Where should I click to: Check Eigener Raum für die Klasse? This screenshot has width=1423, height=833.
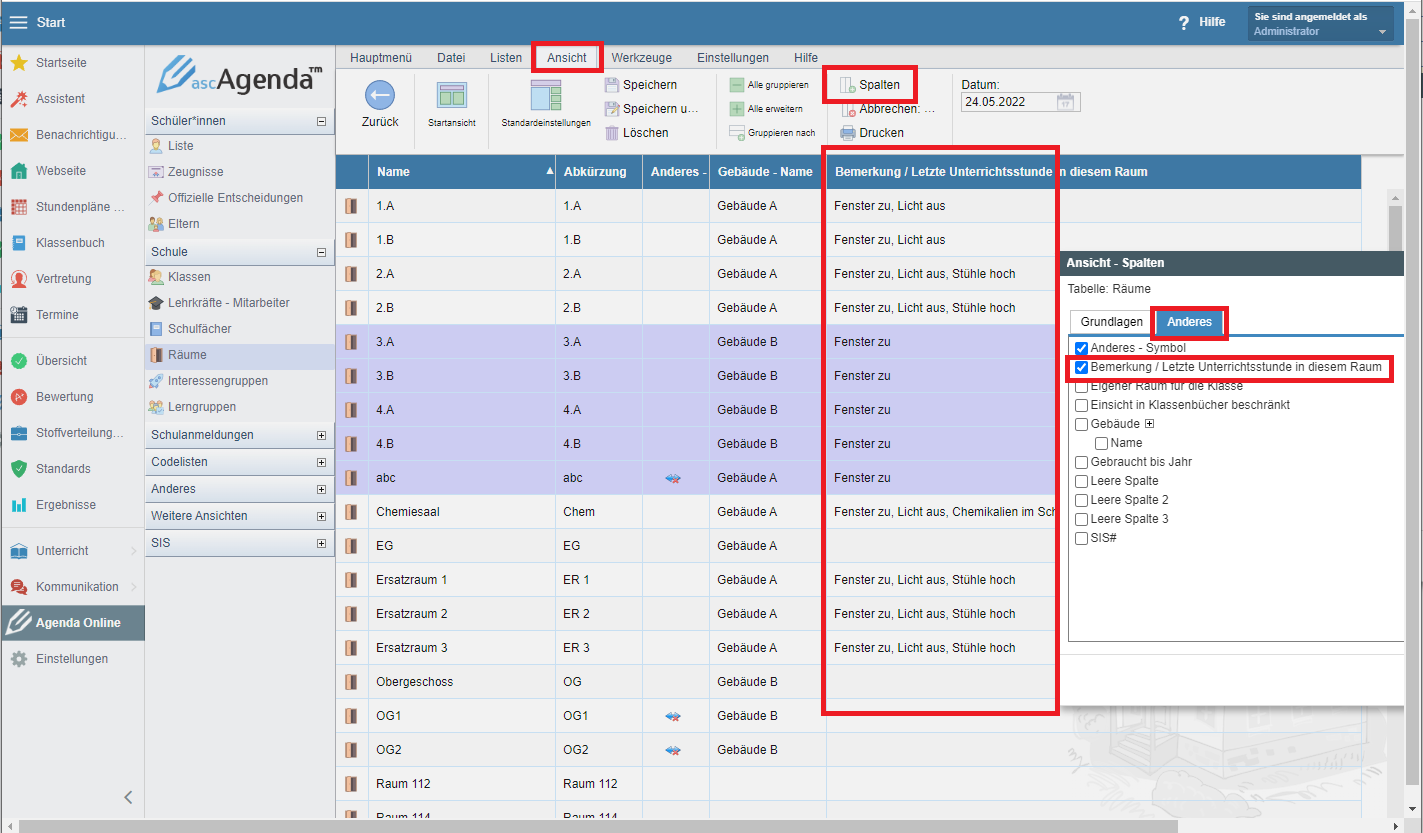tap(1081, 386)
